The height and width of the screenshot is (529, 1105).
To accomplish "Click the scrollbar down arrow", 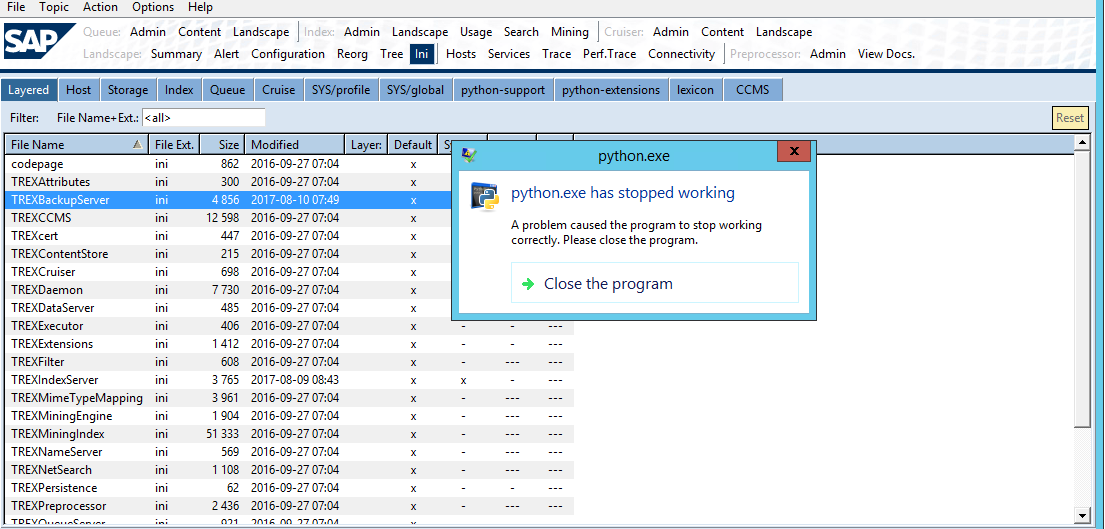I will 1082,514.
